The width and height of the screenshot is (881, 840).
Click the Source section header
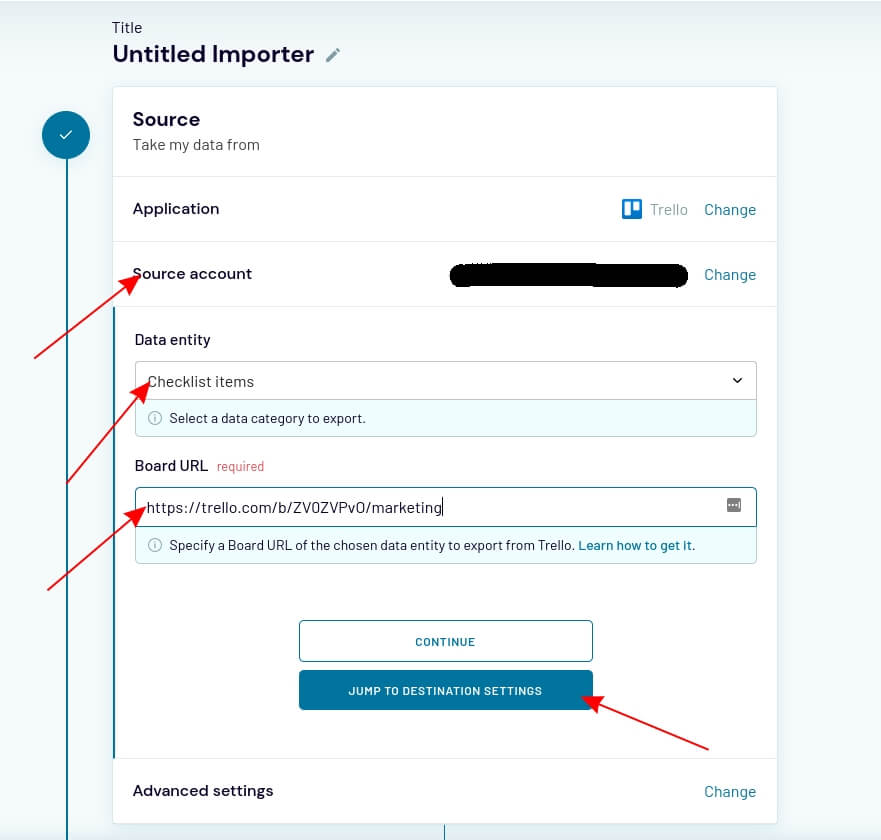point(166,120)
